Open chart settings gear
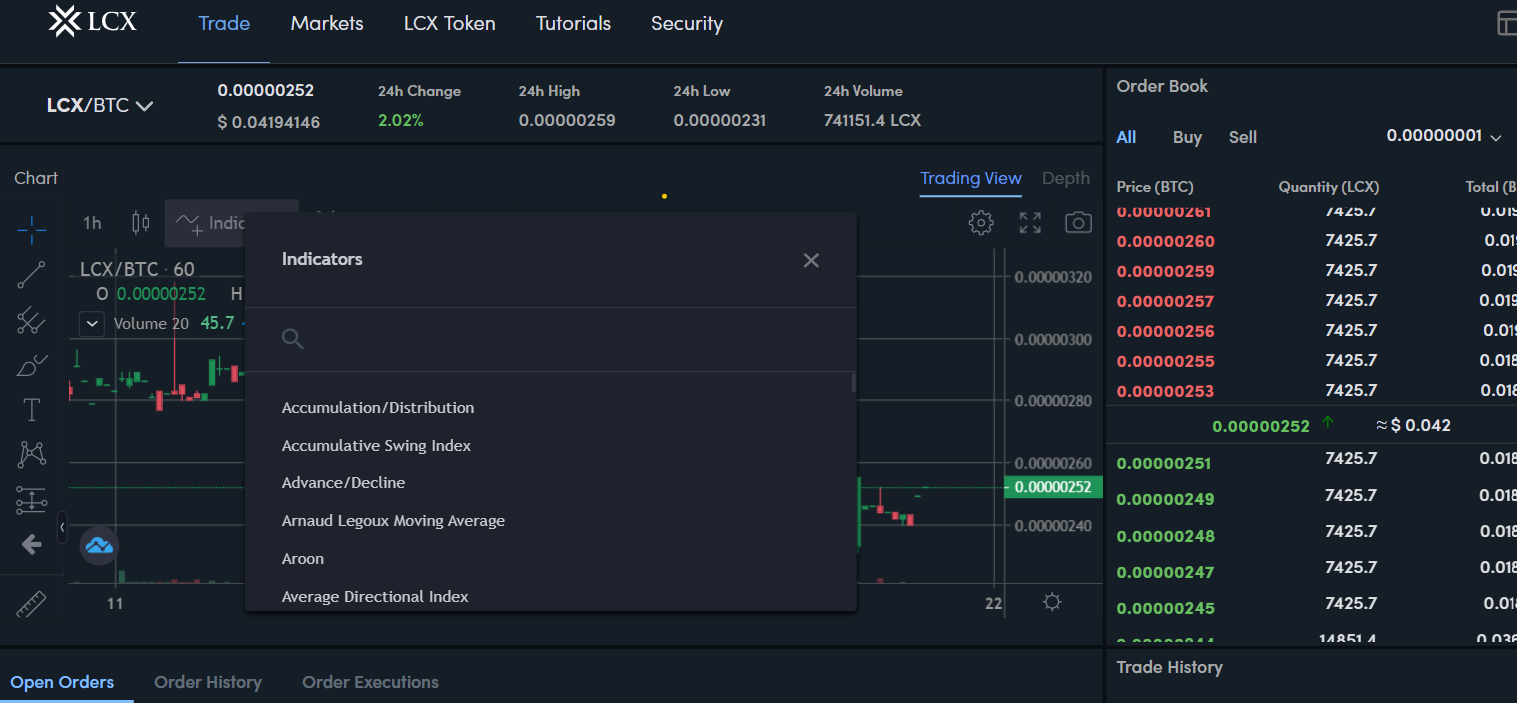Screen dimensions: 1517x703 point(981,223)
